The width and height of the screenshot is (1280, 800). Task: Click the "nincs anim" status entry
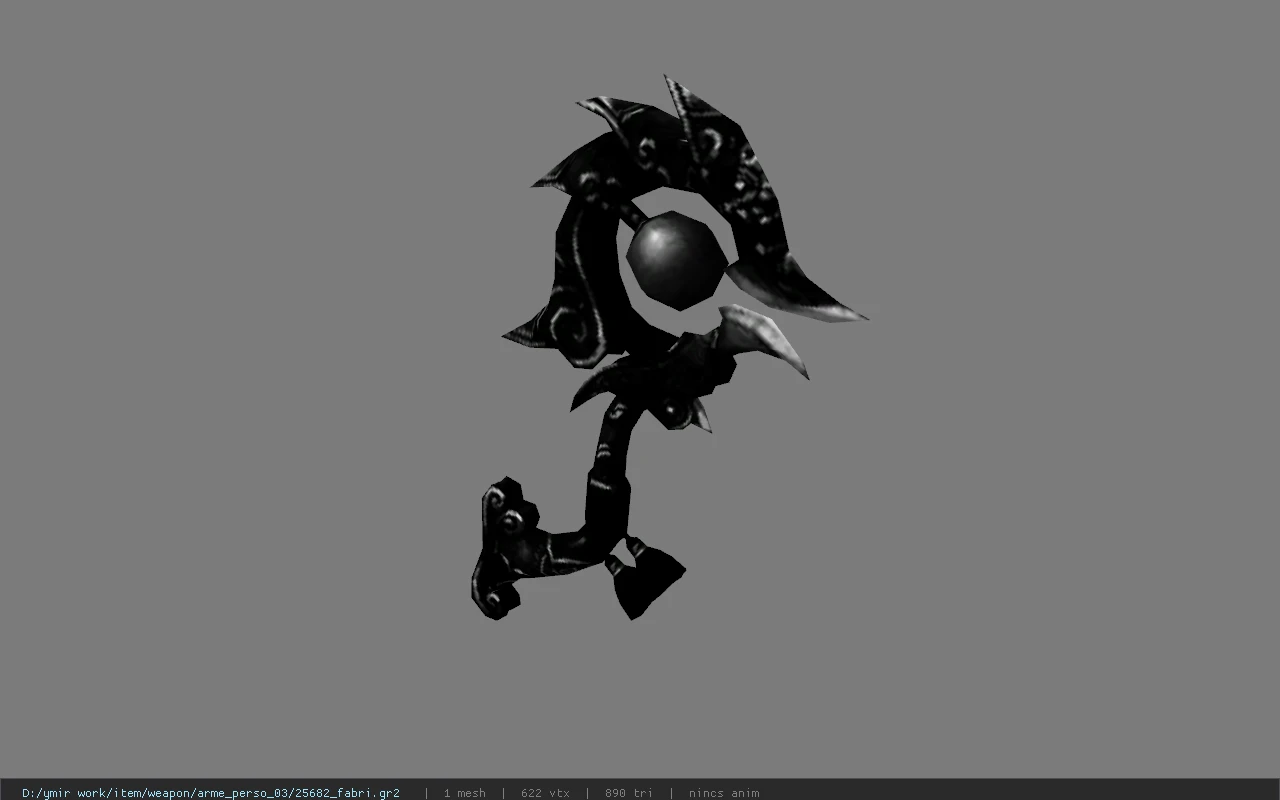pos(724,793)
